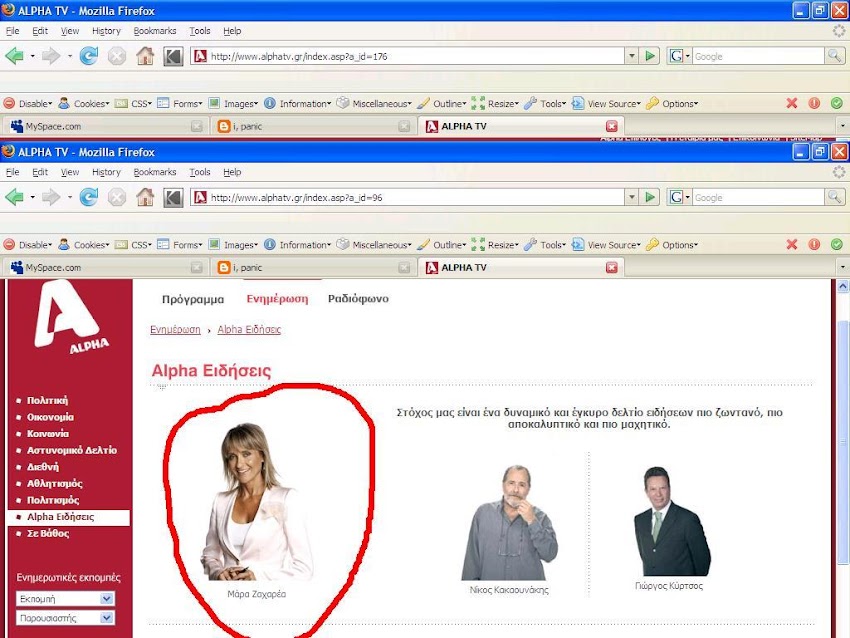This screenshot has width=850, height=638.
Task: Click Ενημέρωση breadcrumb link
Action: click(x=175, y=330)
